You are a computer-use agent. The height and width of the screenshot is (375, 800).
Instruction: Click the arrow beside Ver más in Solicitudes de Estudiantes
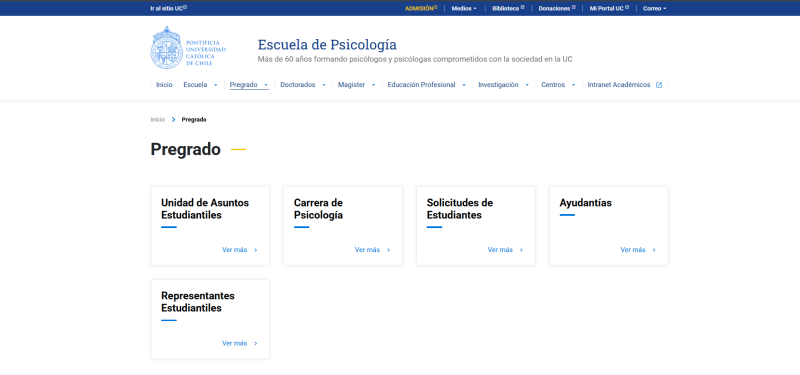(521, 250)
